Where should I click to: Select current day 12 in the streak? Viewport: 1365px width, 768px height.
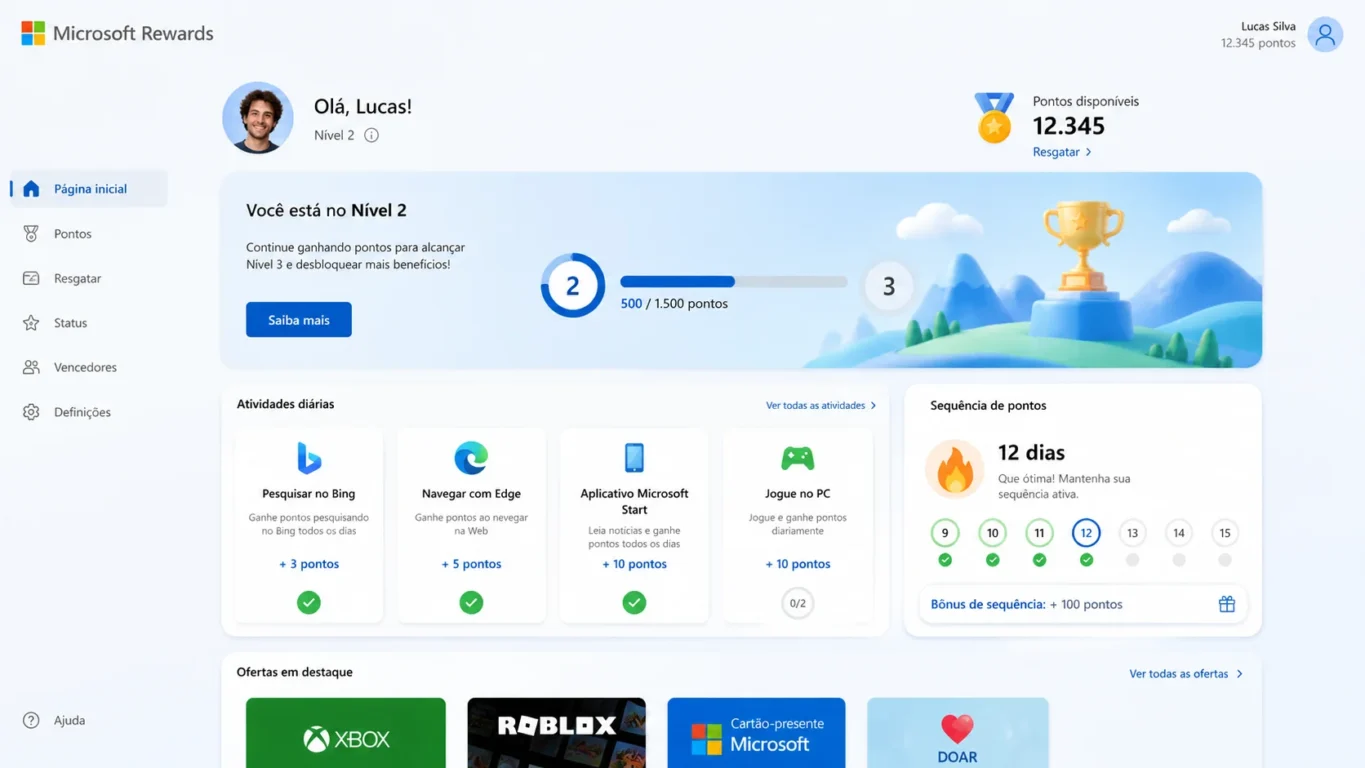tap(1086, 533)
